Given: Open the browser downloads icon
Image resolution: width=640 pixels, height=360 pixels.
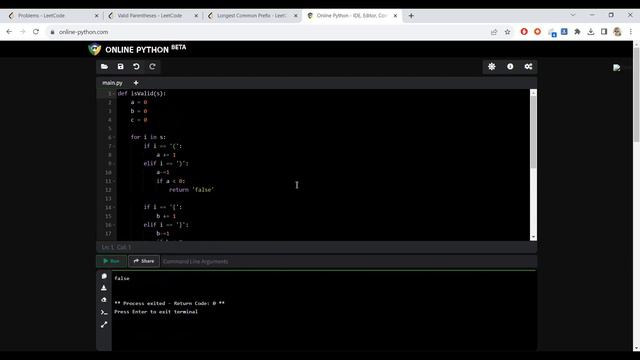Looking at the screenshot, I should click(x=591, y=31).
